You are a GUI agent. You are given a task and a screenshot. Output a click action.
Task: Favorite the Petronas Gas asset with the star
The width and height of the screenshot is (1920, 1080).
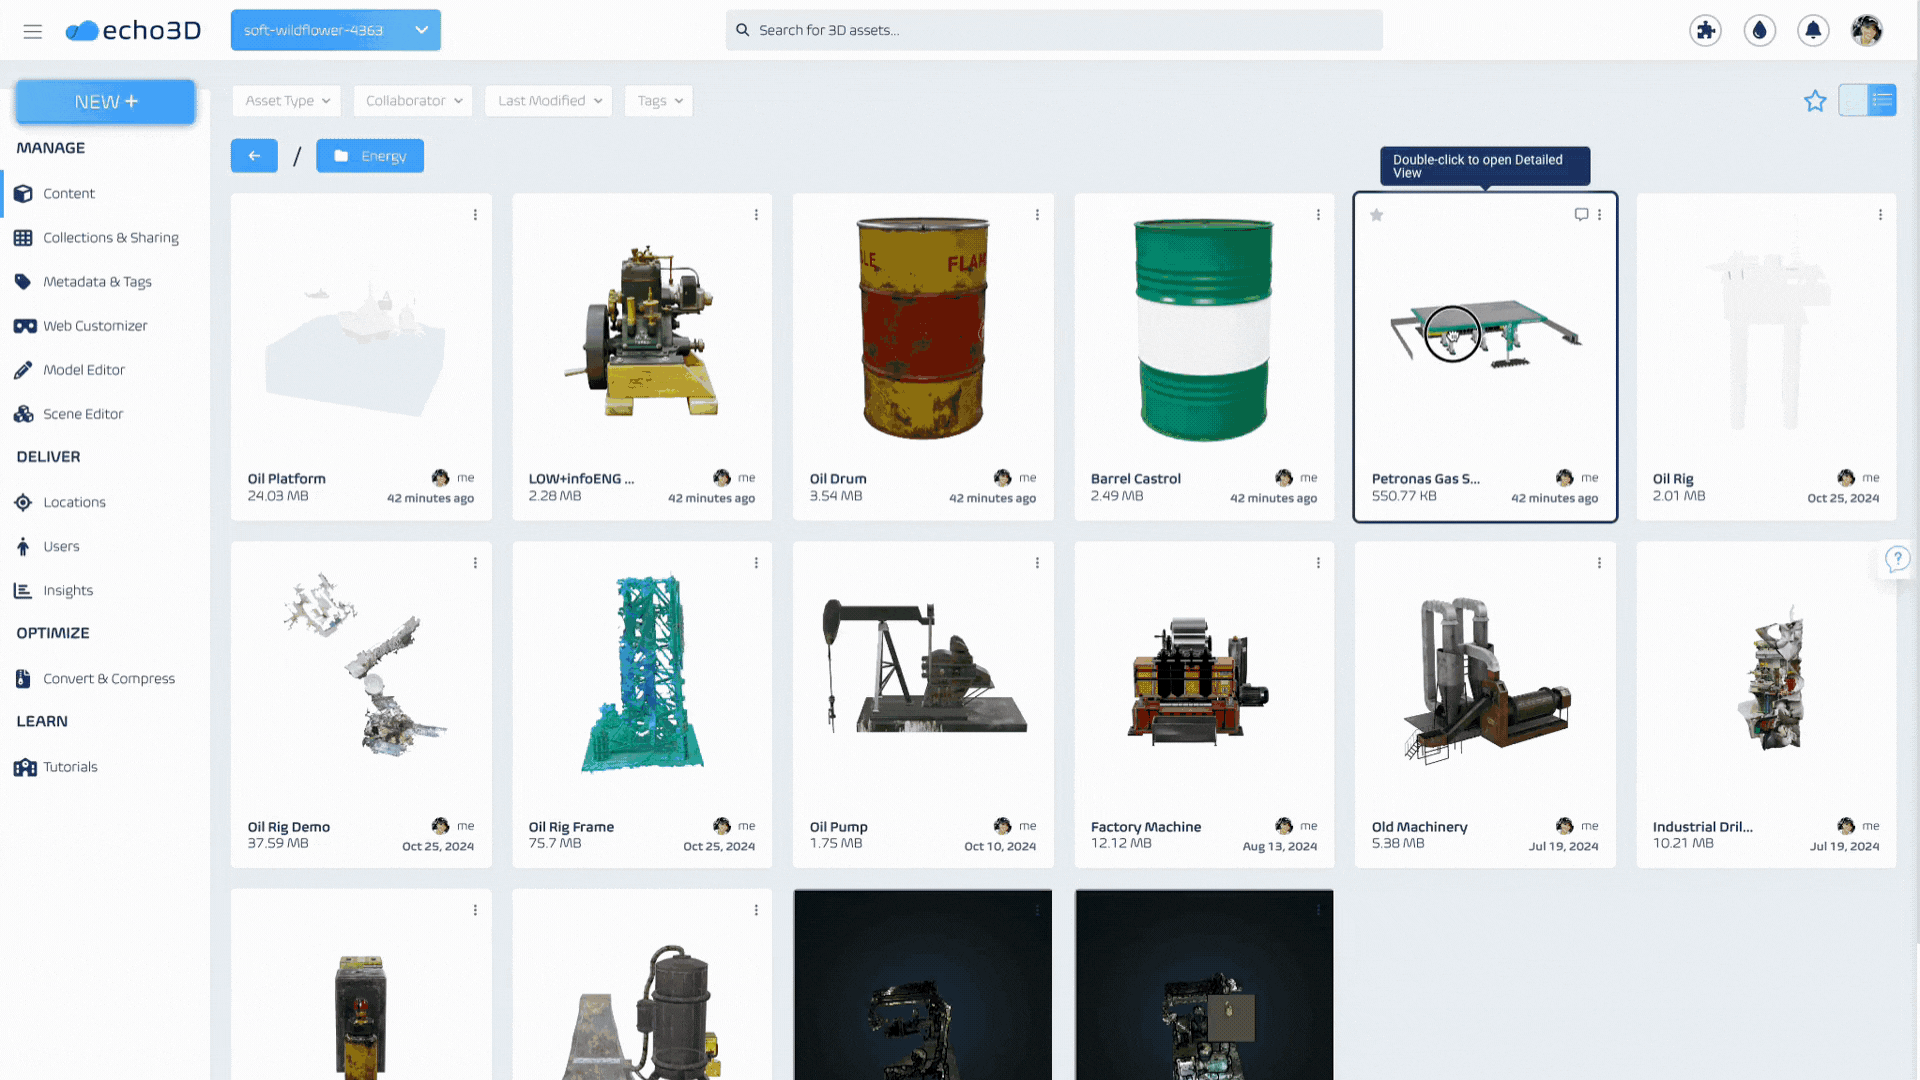[1377, 215]
